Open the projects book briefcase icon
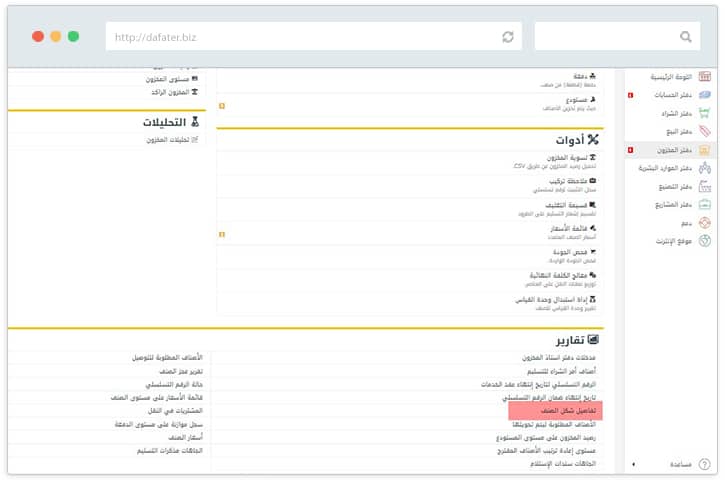 (704, 204)
